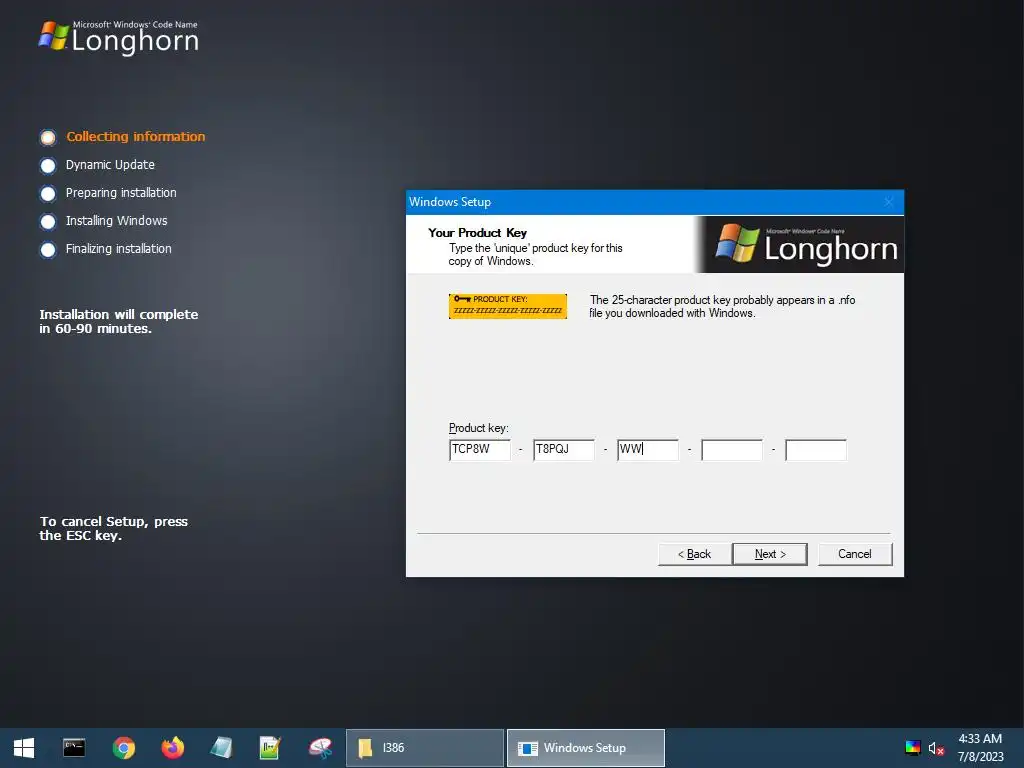Close the Windows Setup dialog window

point(889,202)
